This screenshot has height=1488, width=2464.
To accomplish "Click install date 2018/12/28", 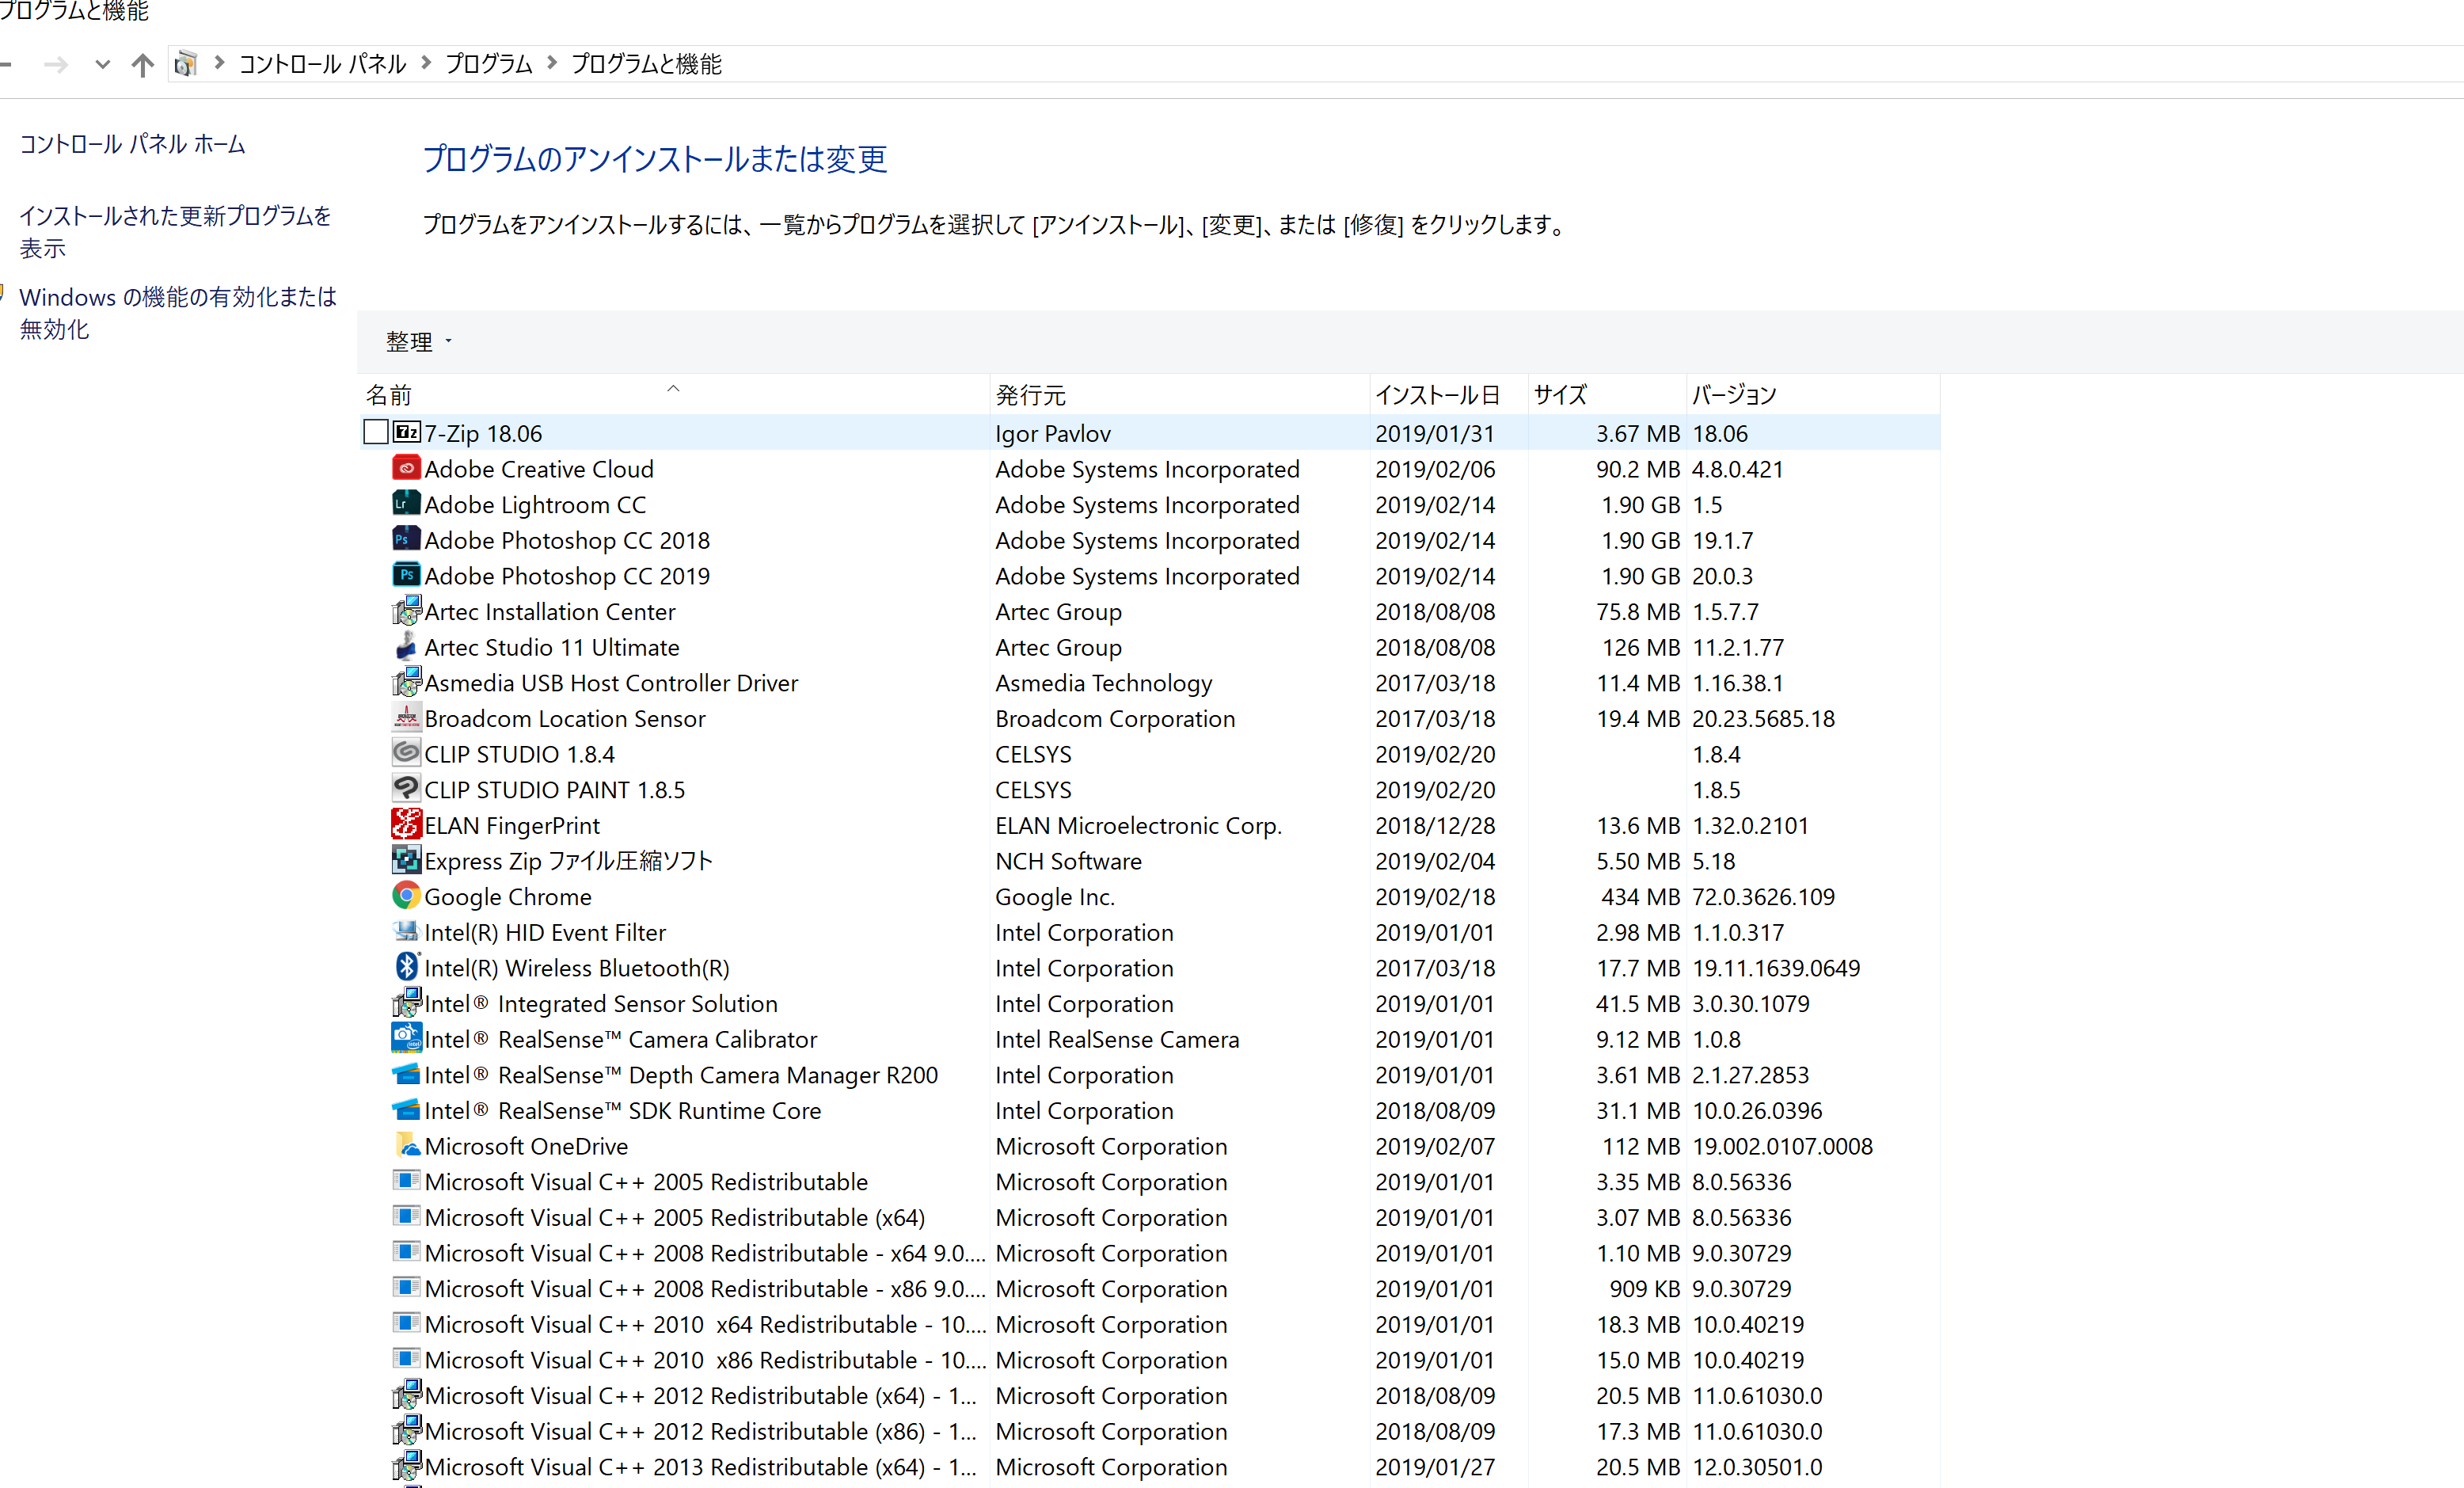I will [1435, 826].
